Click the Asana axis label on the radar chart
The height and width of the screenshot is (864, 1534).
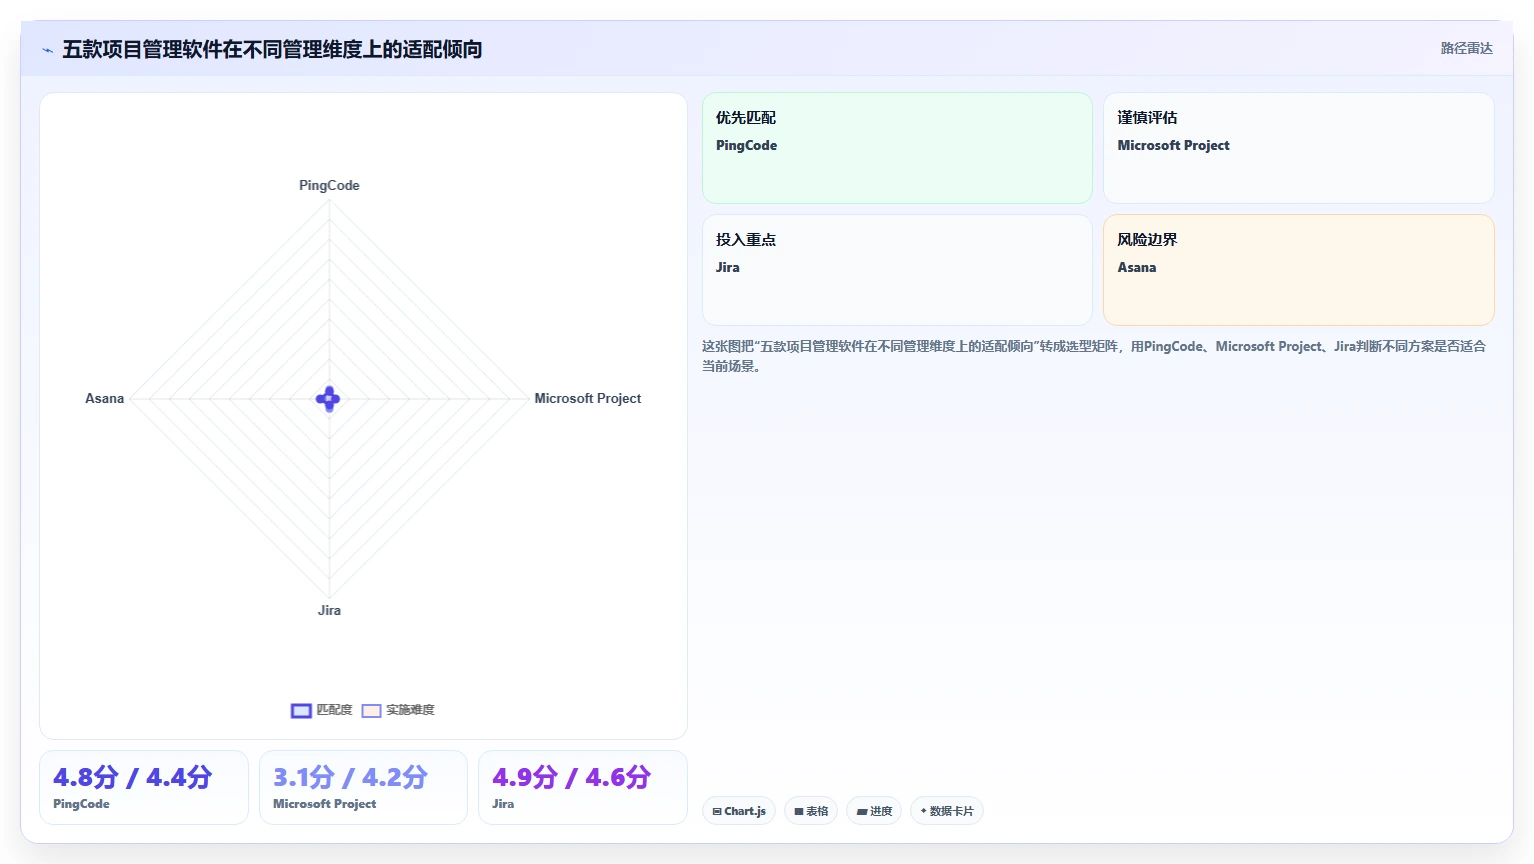[105, 398]
